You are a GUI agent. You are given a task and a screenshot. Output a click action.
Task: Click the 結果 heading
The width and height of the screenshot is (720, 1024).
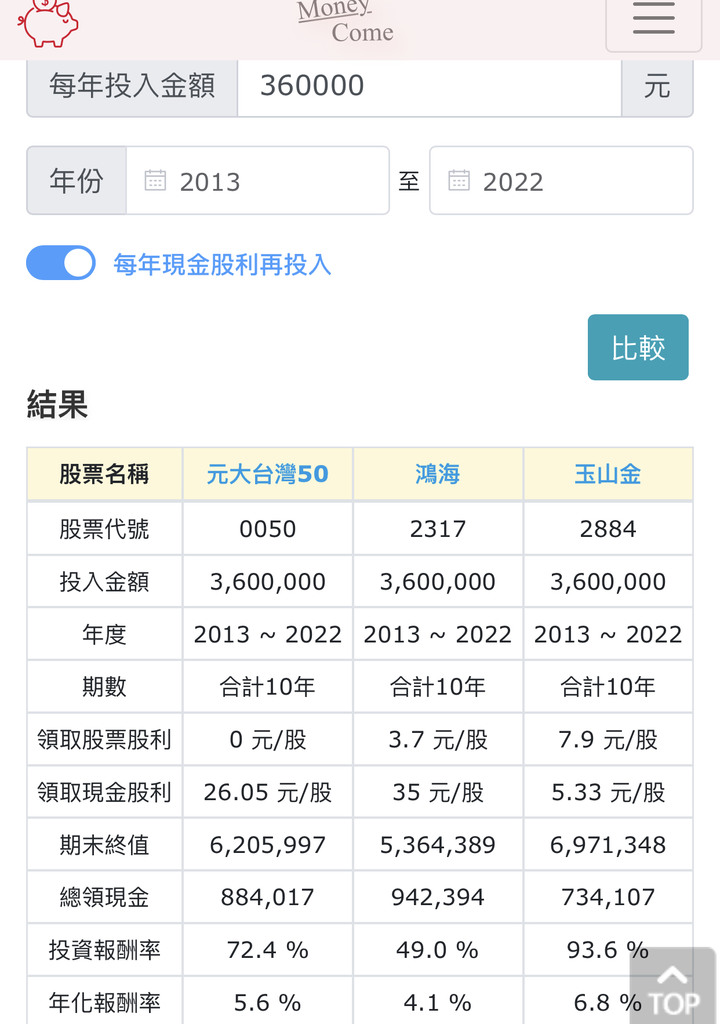coord(57,404)
